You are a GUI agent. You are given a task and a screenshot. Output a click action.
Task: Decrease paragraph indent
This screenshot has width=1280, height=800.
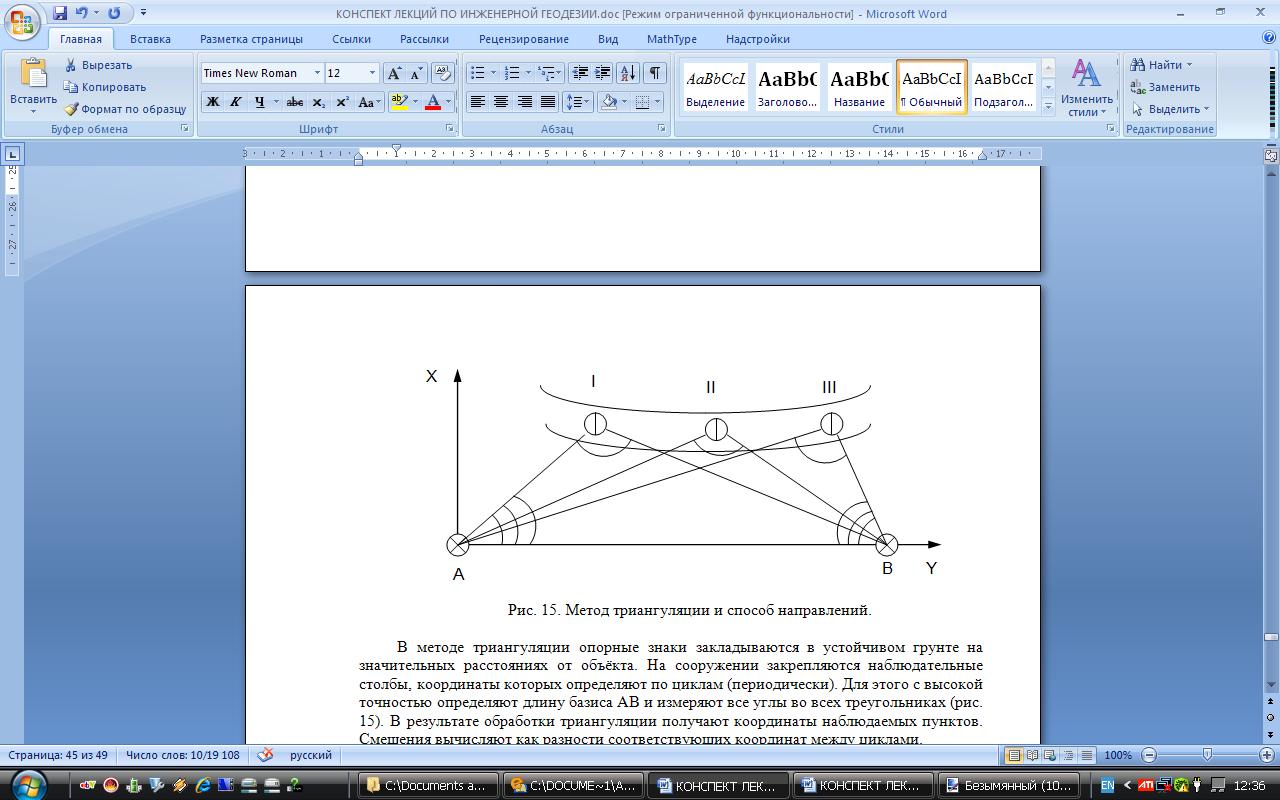pos(579,73)
